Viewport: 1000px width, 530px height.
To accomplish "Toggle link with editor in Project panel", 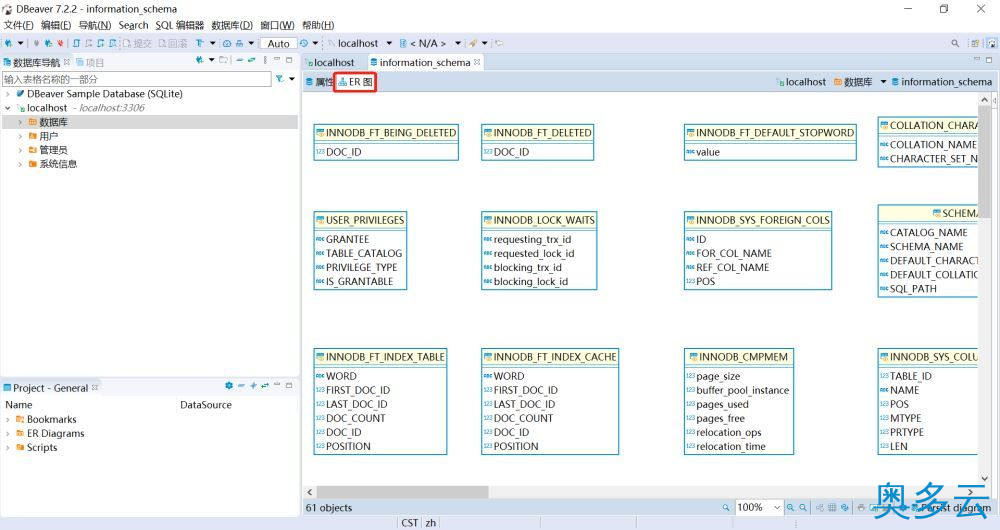I will pyautogui.click(x=265, y=386).
